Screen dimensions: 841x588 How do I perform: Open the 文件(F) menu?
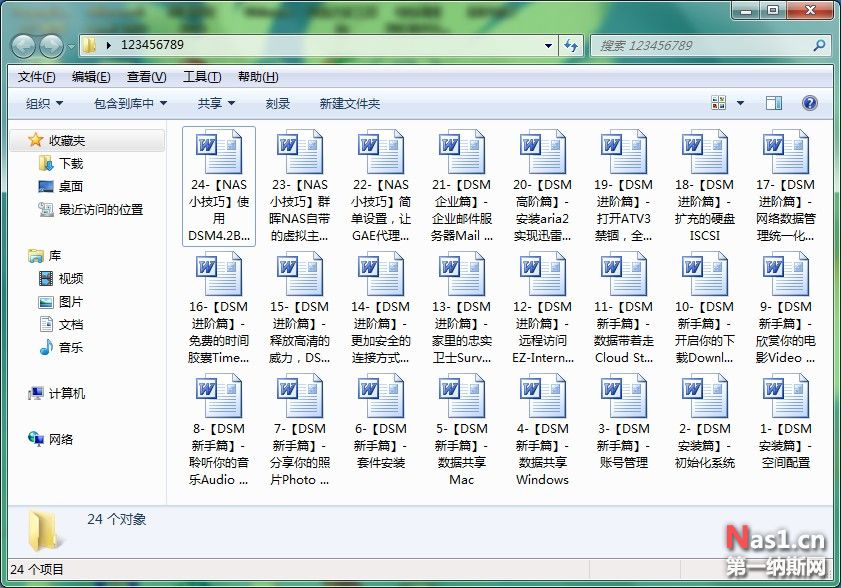click(x=36, y=77)
